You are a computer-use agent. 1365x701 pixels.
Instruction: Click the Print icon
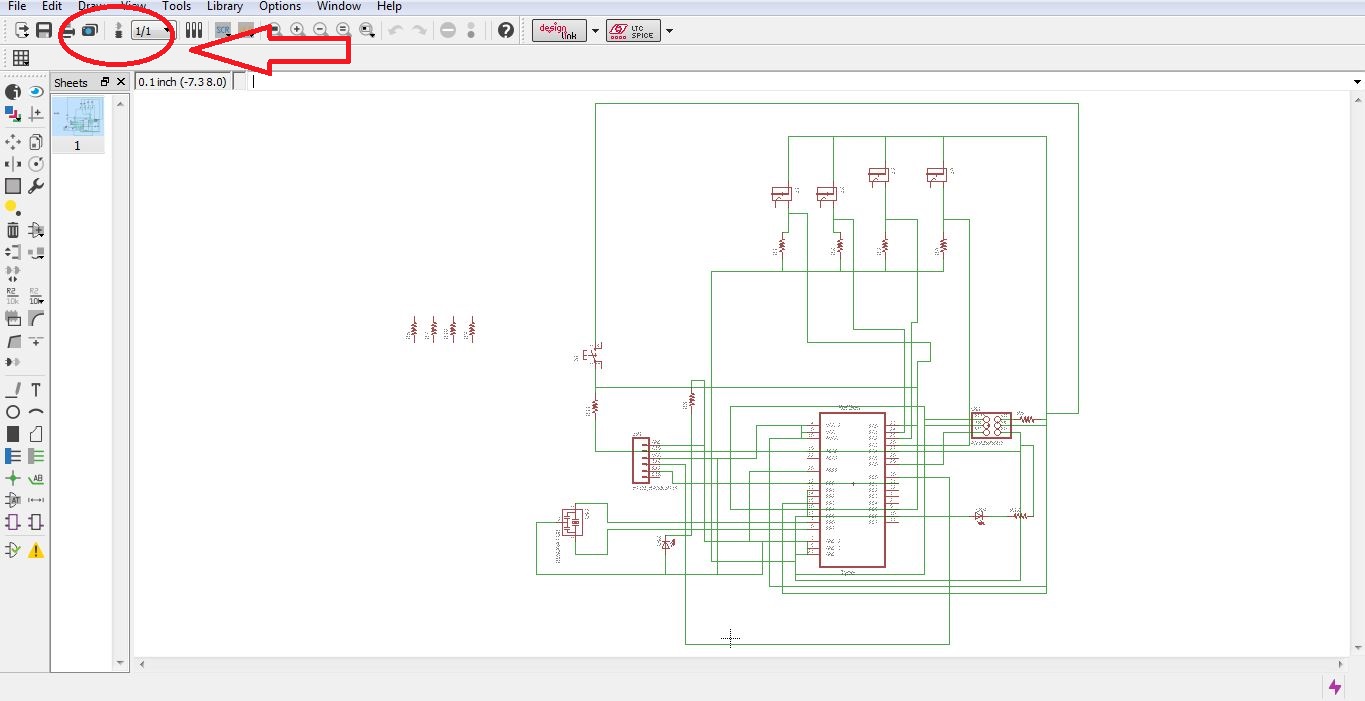coord(67,31)
